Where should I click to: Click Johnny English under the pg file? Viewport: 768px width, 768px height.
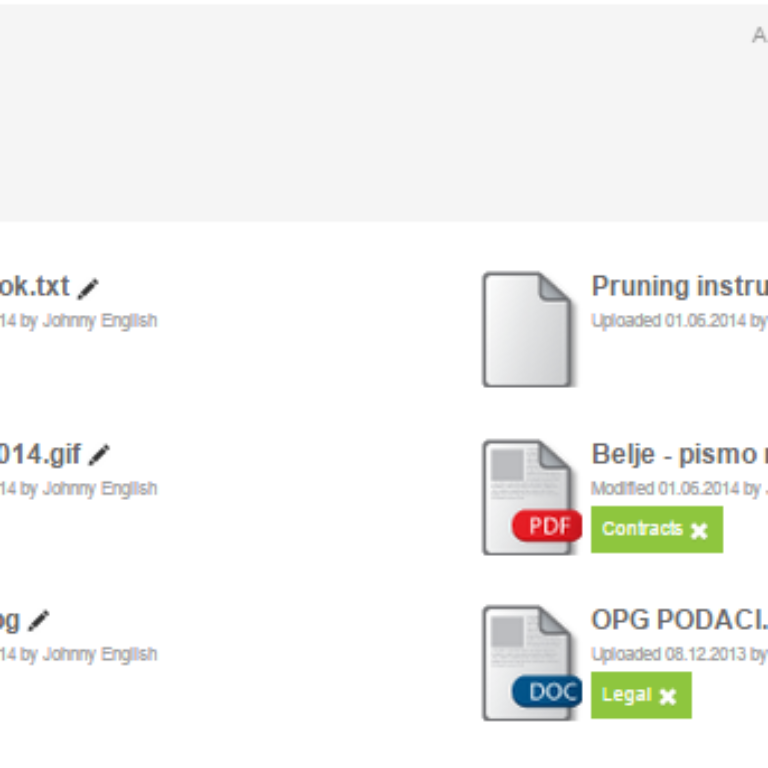(100, 654)
